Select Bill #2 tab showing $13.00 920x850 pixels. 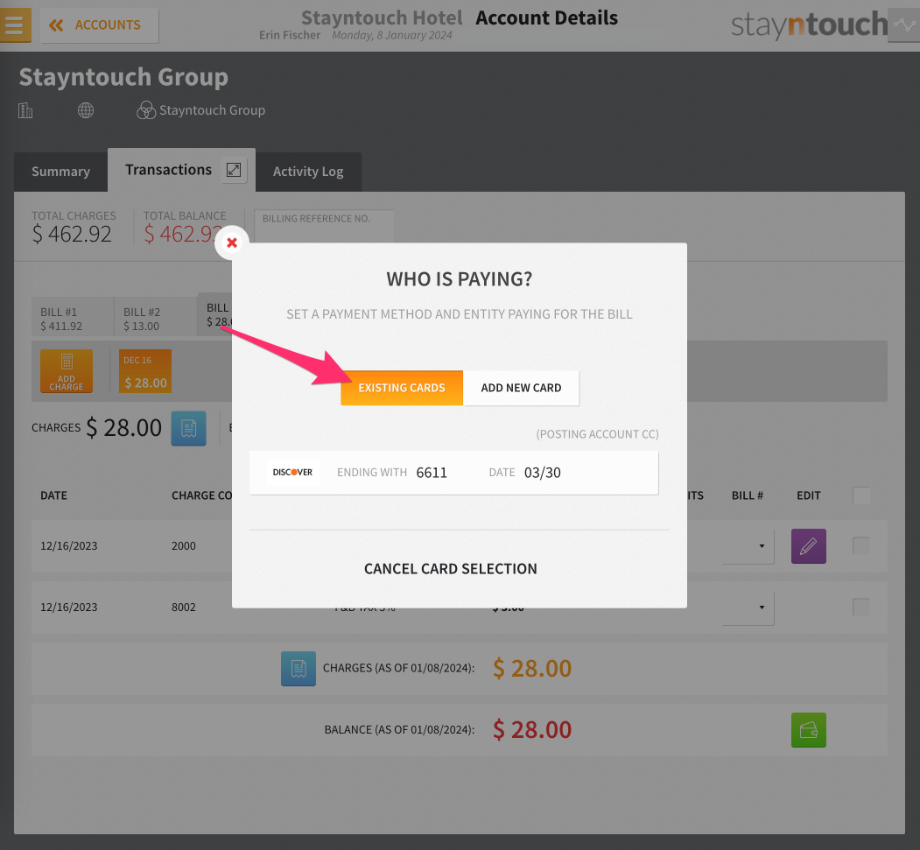(x=155, y=319)
